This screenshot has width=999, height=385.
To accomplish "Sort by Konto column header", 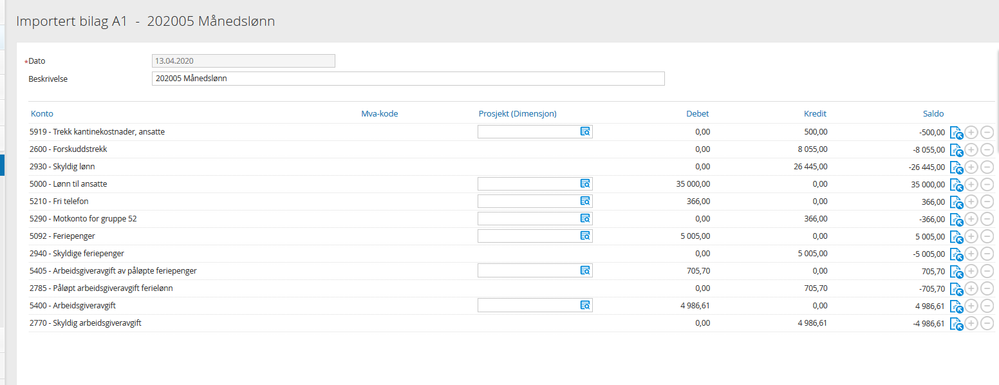I will [41, 113].
